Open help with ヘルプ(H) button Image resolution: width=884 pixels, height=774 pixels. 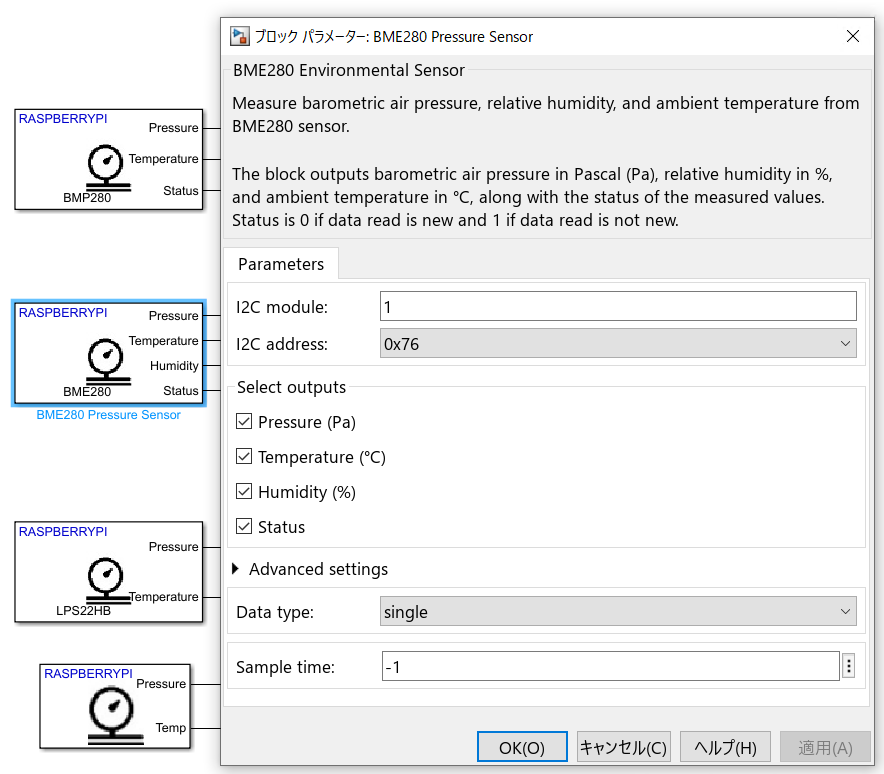725,747
